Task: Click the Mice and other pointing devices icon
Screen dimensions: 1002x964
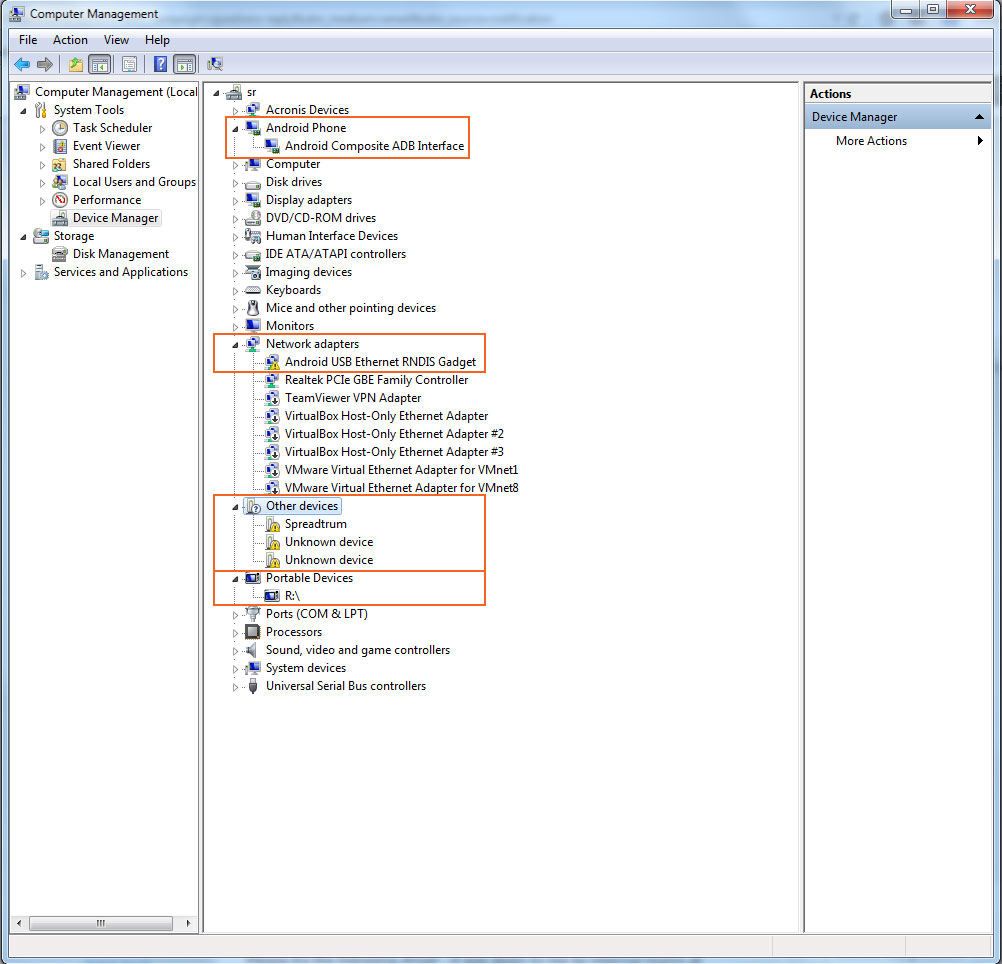Action: point(253,308)
